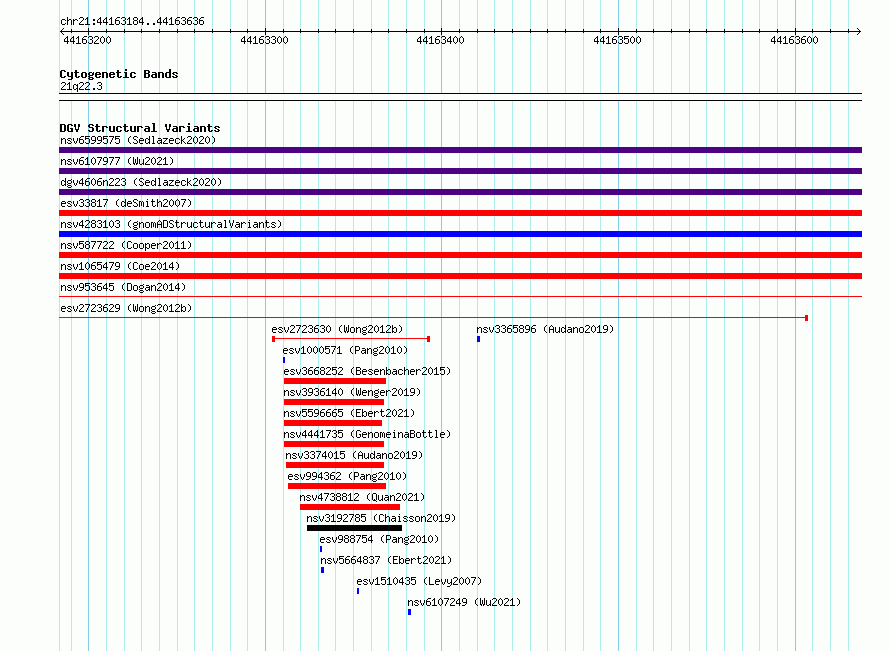890x651 pixels.
Task: Open nsv3192785 (Chaisson2019) label
Action: [381, 518]
